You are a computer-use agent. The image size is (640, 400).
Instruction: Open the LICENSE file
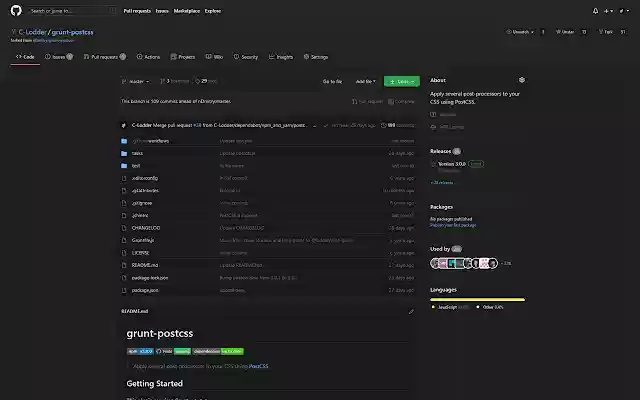(140, 253)
